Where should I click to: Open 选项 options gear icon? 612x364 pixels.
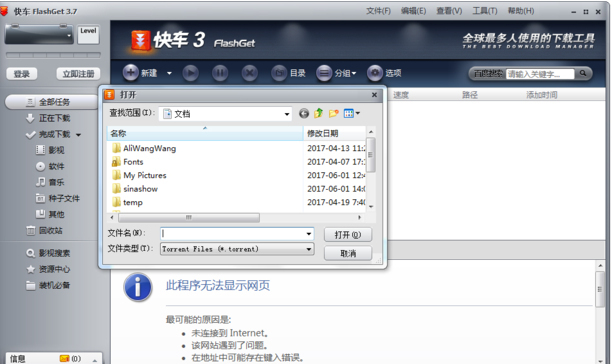375,73
